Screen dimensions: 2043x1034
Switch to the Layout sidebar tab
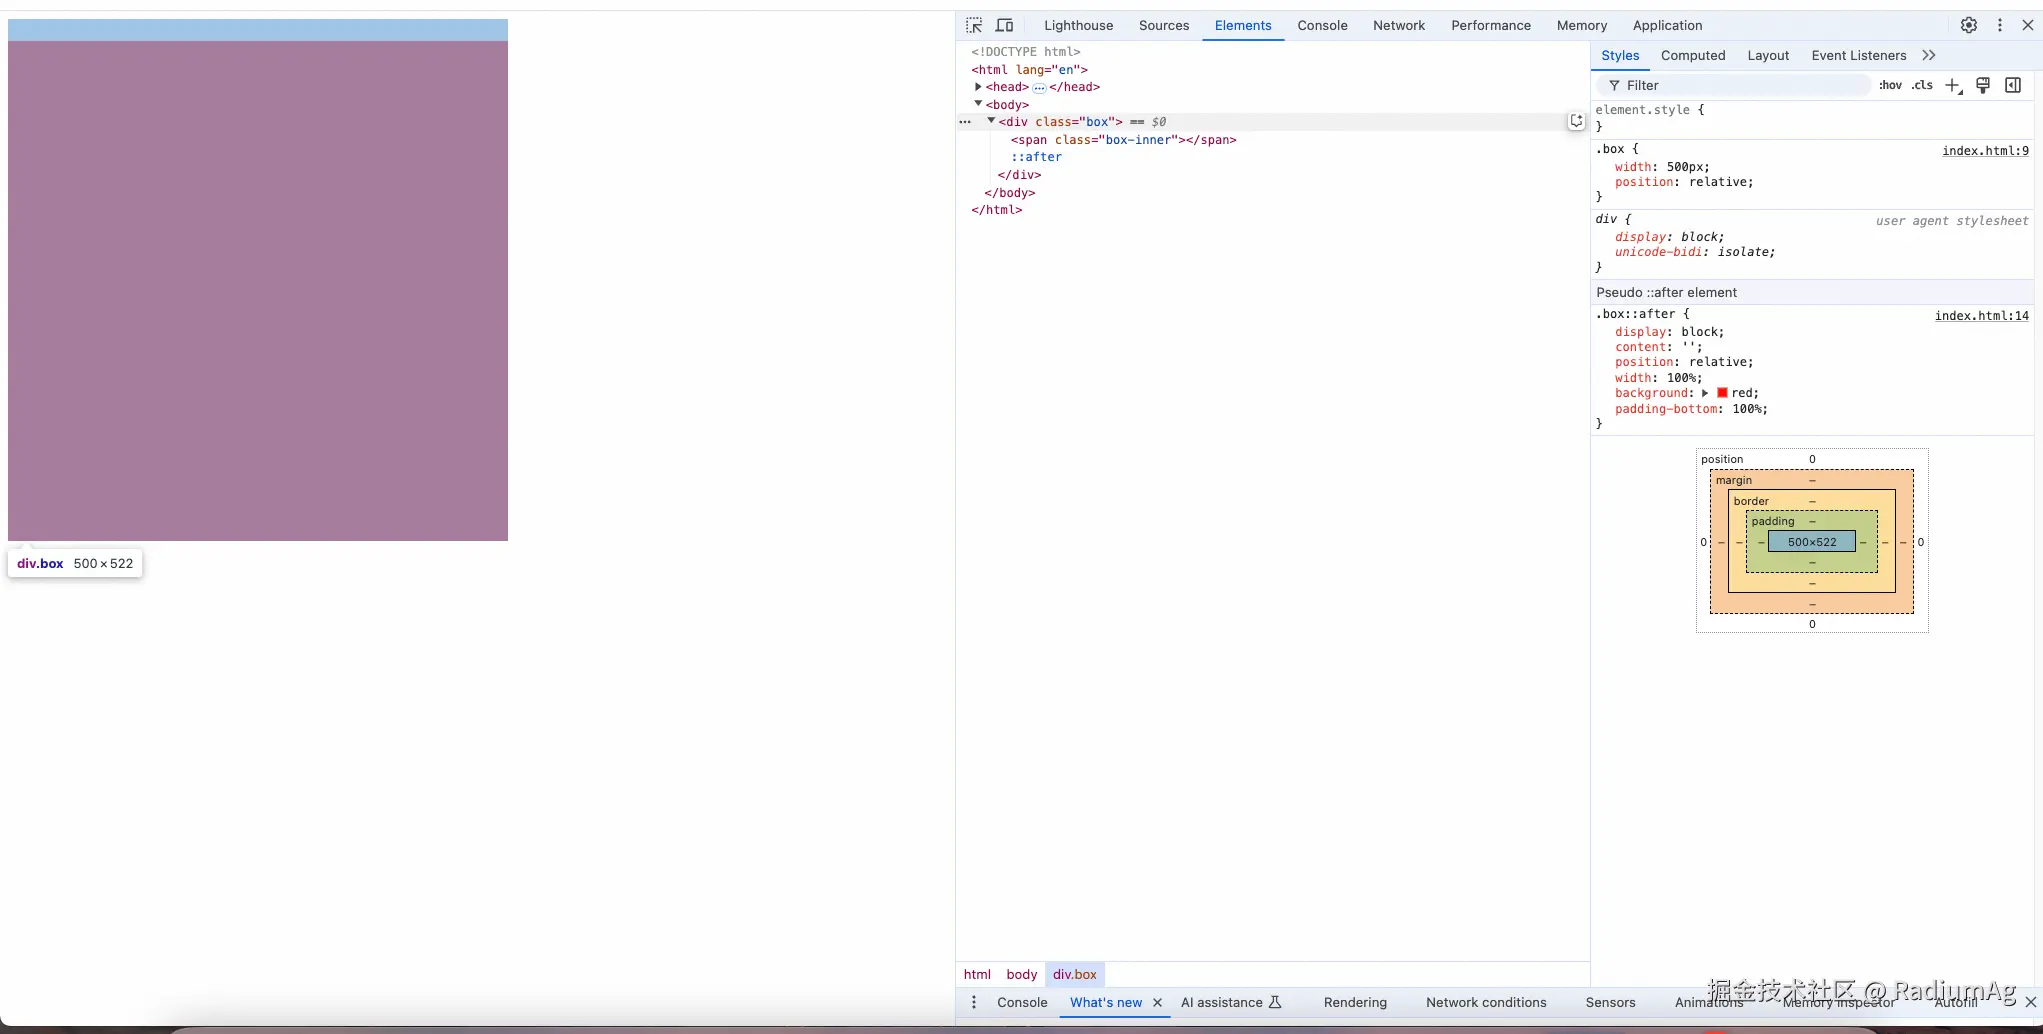point(1768,55)
